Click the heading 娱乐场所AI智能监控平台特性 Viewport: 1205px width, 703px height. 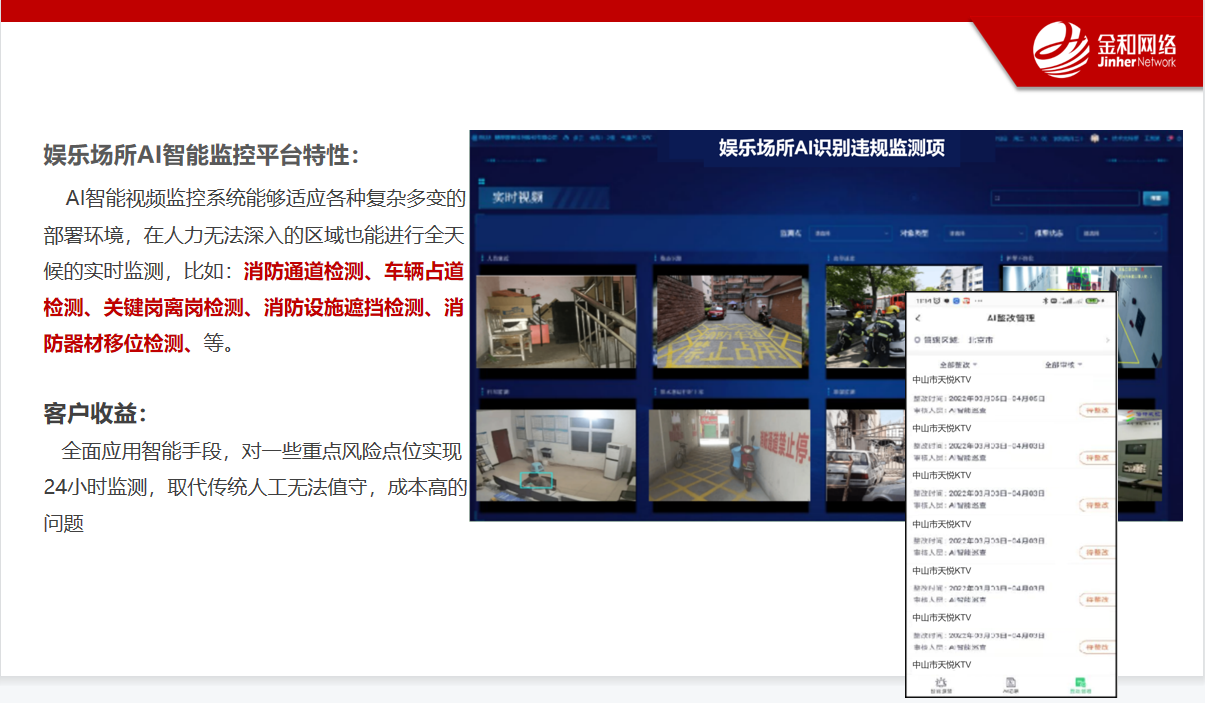point(201,156)
